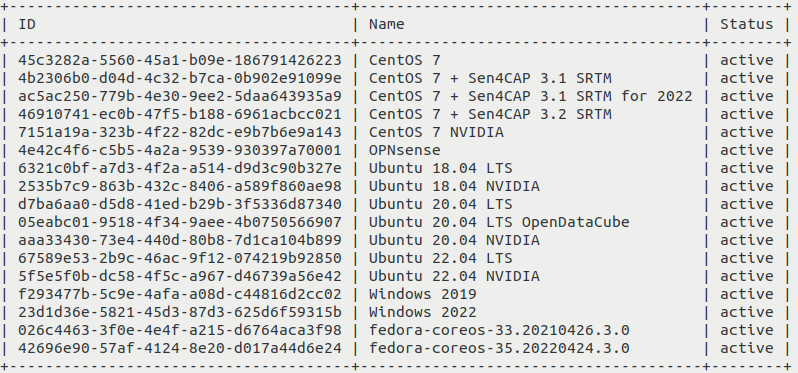Image resolution: width=798 pixels, height=373 pixels.
Task: Click the name Ubuntu 22.04 NVIDIA
Action: click(x=454, y=276)
